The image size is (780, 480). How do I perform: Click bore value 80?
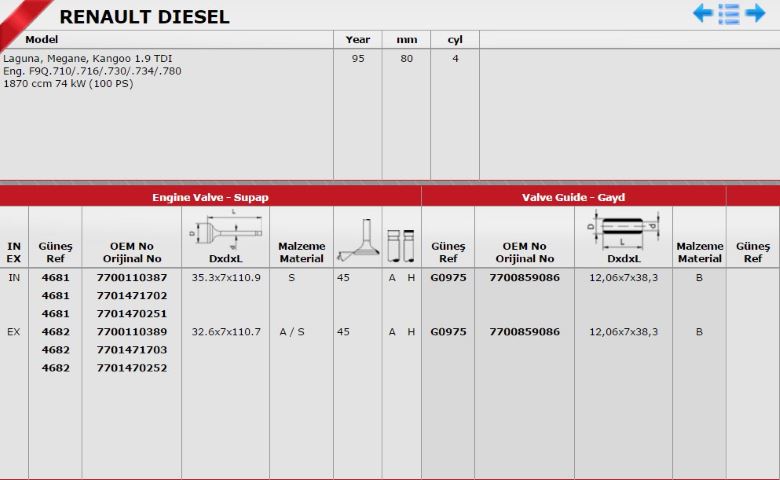coord(406,58)
